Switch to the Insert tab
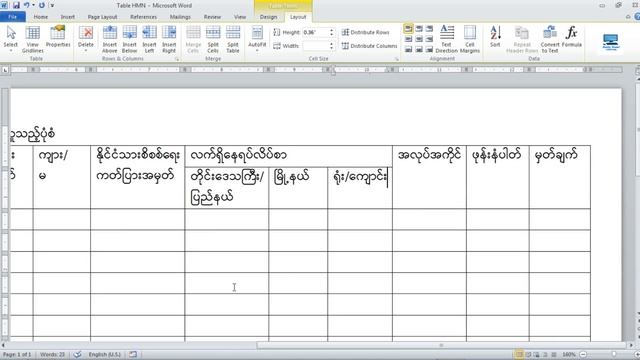The image size is (640, 360). click(68, 17)
